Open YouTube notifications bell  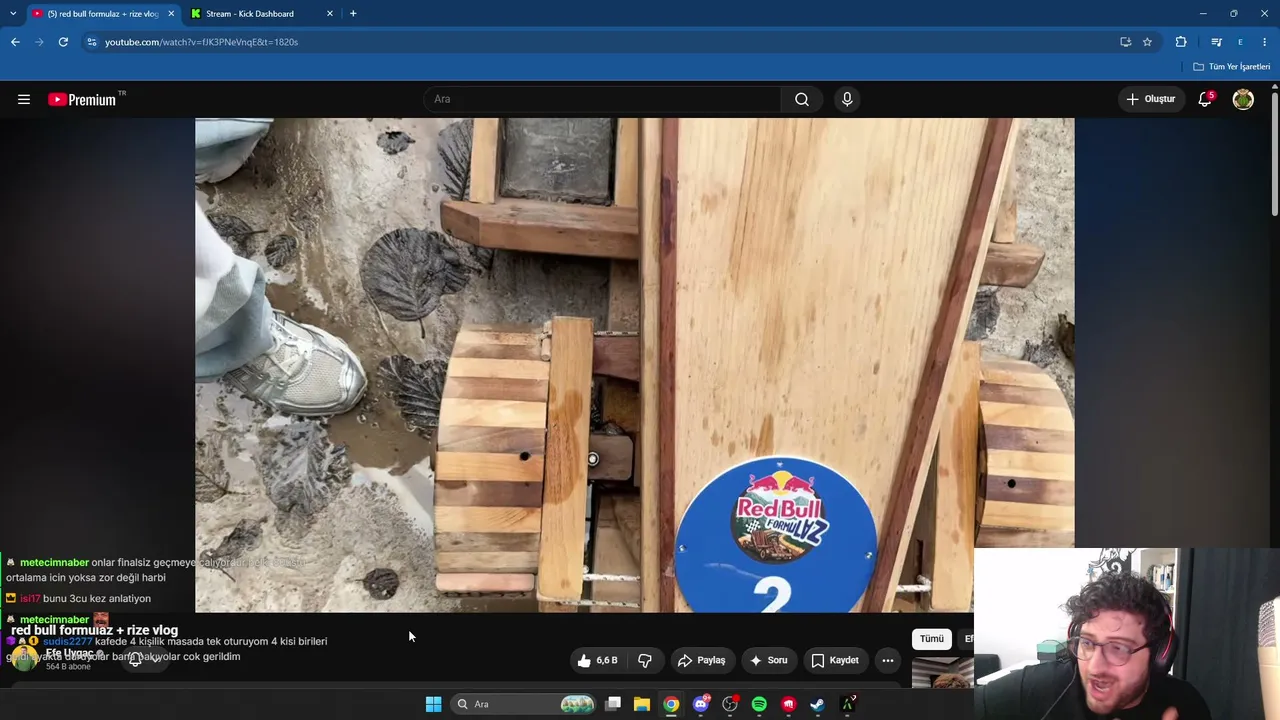[1205, 99]
